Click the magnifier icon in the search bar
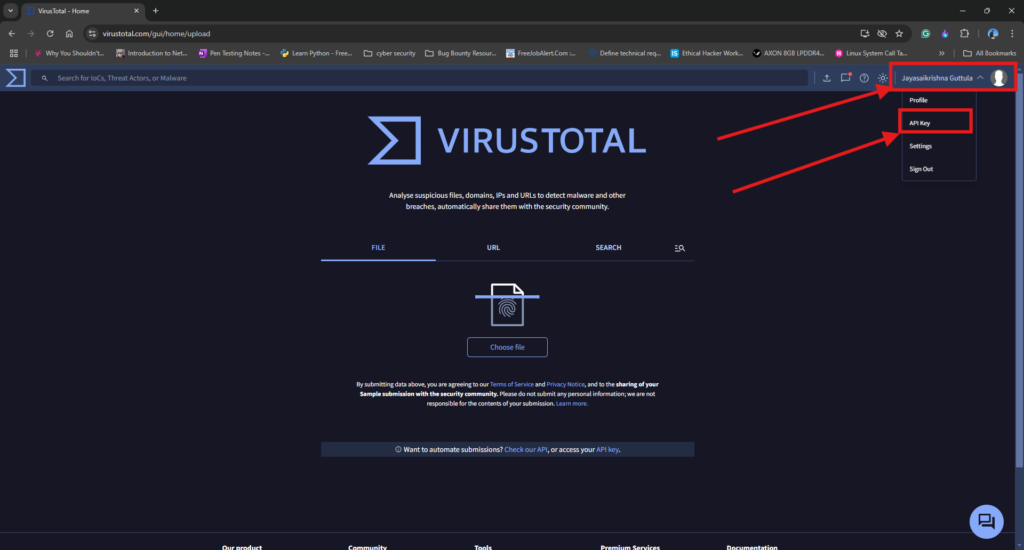 click(x=44, y=78)
